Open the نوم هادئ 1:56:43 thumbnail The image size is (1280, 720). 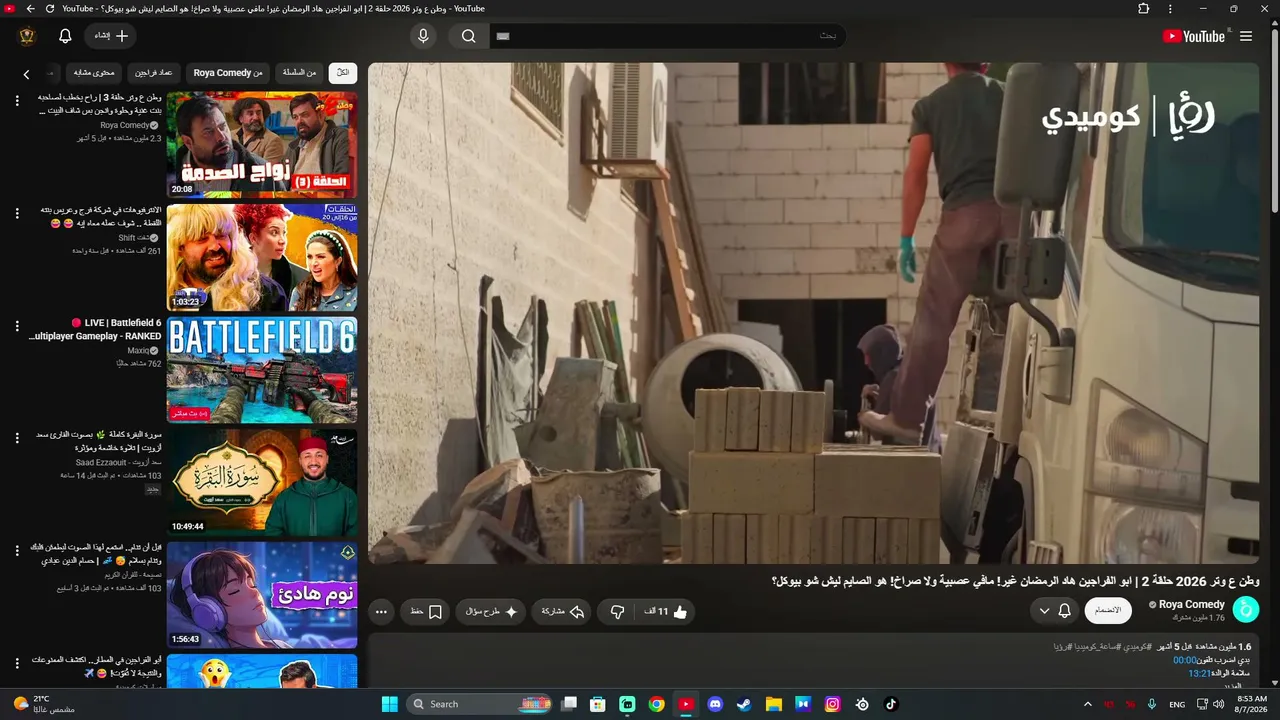[x=262, y=596]
